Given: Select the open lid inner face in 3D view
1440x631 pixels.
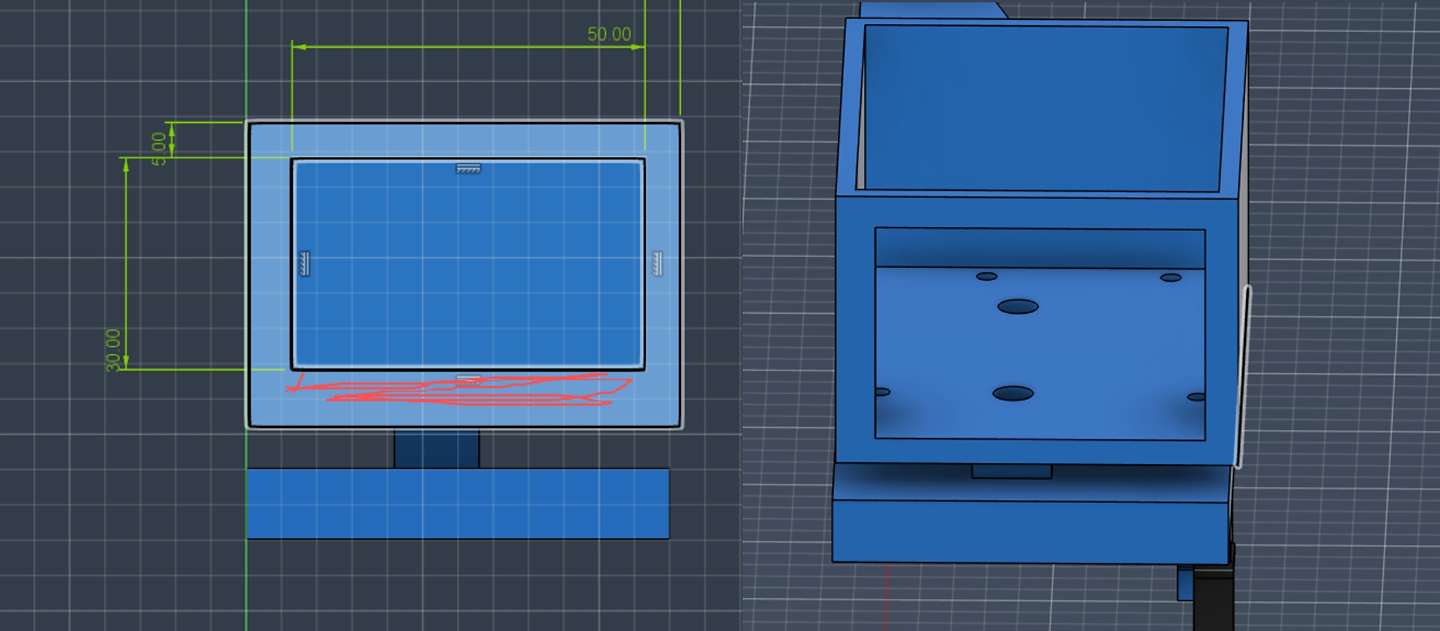Looking at the screenshot, I should 1044,108.
